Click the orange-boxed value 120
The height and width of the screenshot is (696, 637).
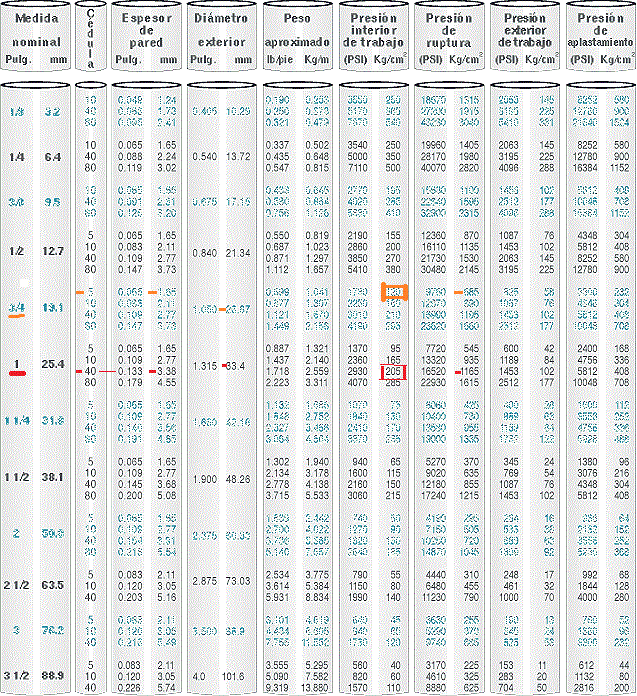click(393, 290)
